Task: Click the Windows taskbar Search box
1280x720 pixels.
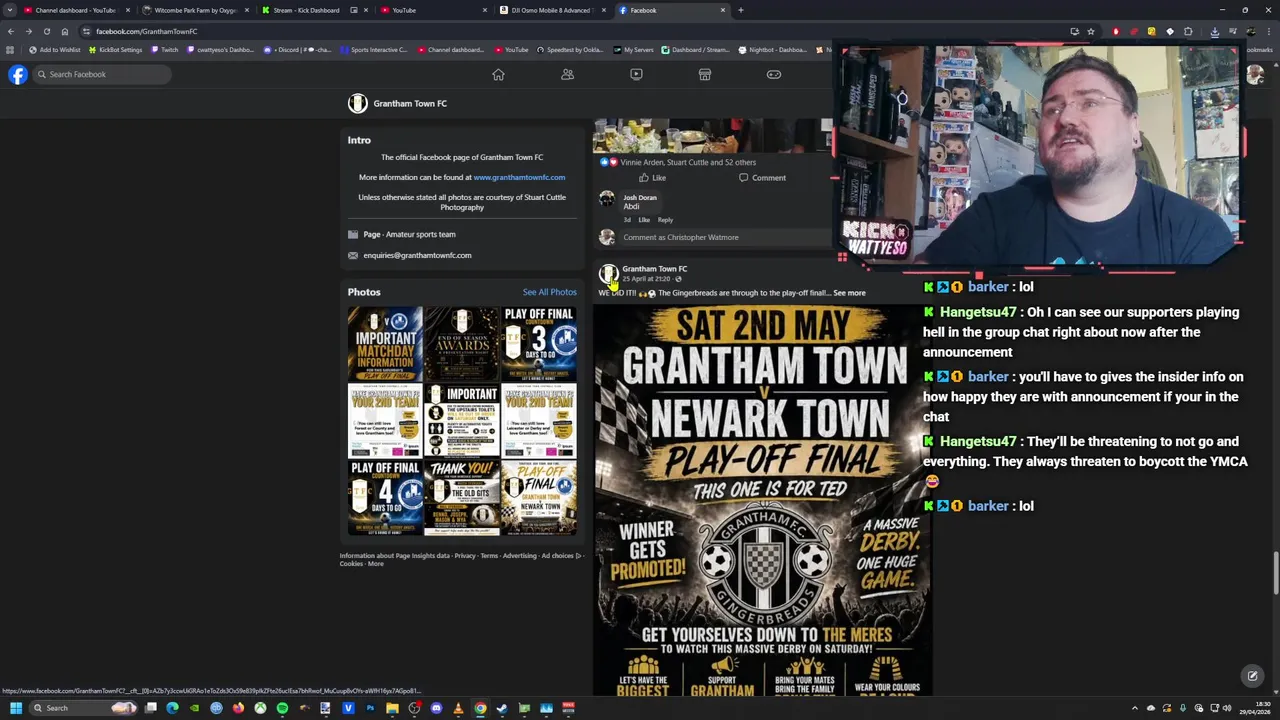Action: (x=85, y=708)
